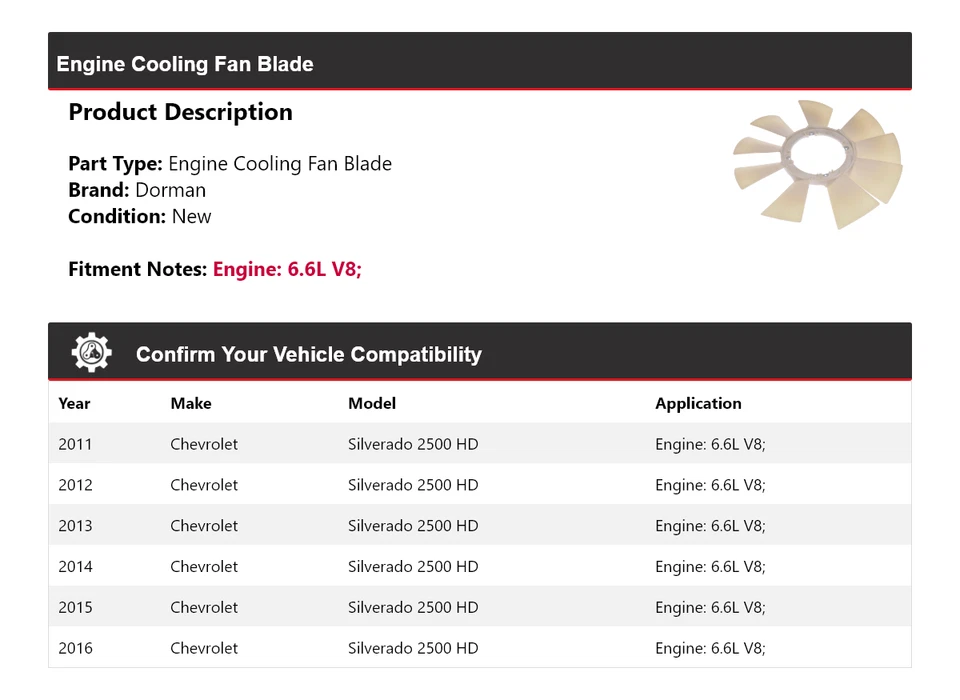The height and width of the screenshot is (700, 960).
Task: Click the Fitment Notes label
Action: tap(138, 269)
